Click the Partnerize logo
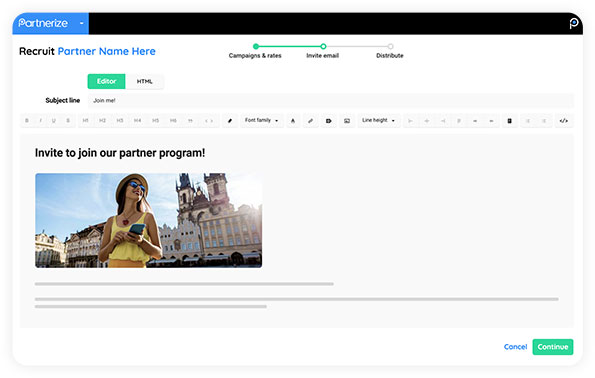 43,23
